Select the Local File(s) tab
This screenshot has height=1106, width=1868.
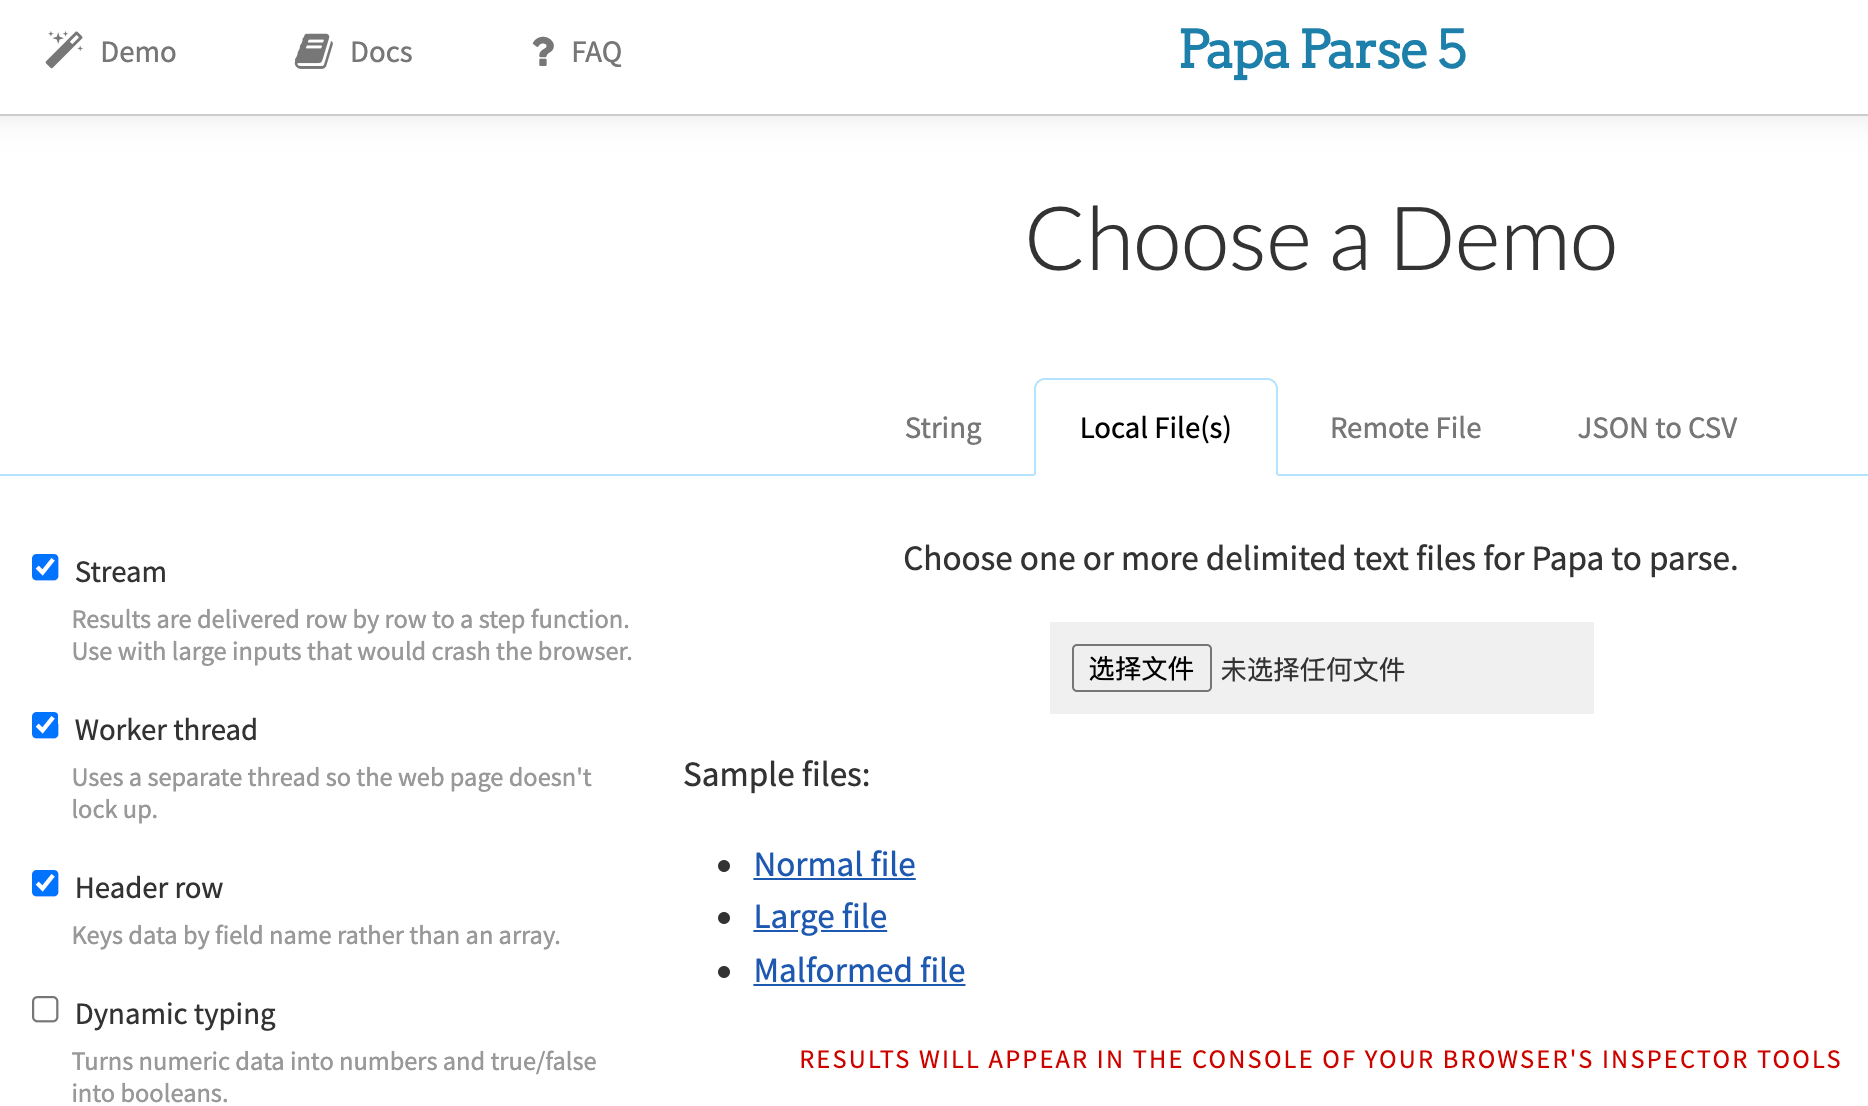(1155, 428)
